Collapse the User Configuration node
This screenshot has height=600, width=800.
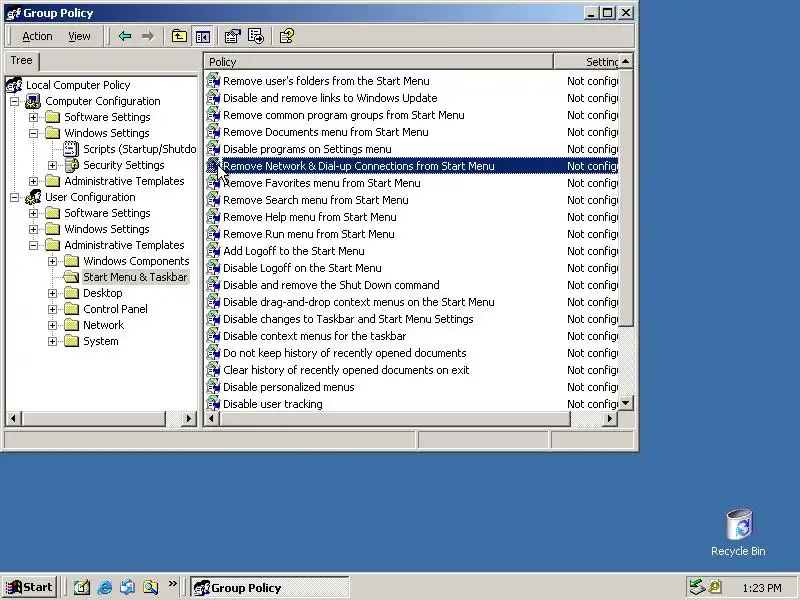(14, 197)
